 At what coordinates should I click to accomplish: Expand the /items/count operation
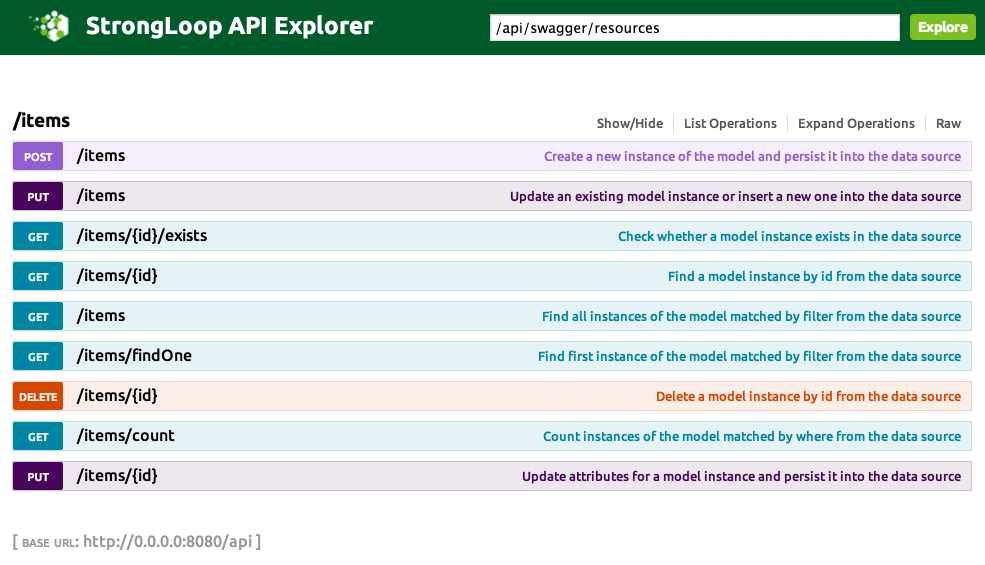(125, 436)
